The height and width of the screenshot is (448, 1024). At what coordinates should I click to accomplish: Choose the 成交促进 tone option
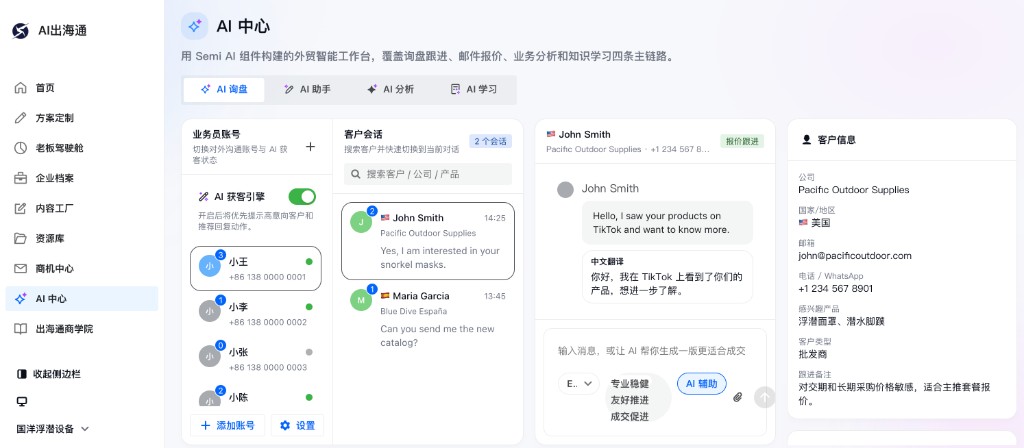pyautogui.click(x=630, y=416)
